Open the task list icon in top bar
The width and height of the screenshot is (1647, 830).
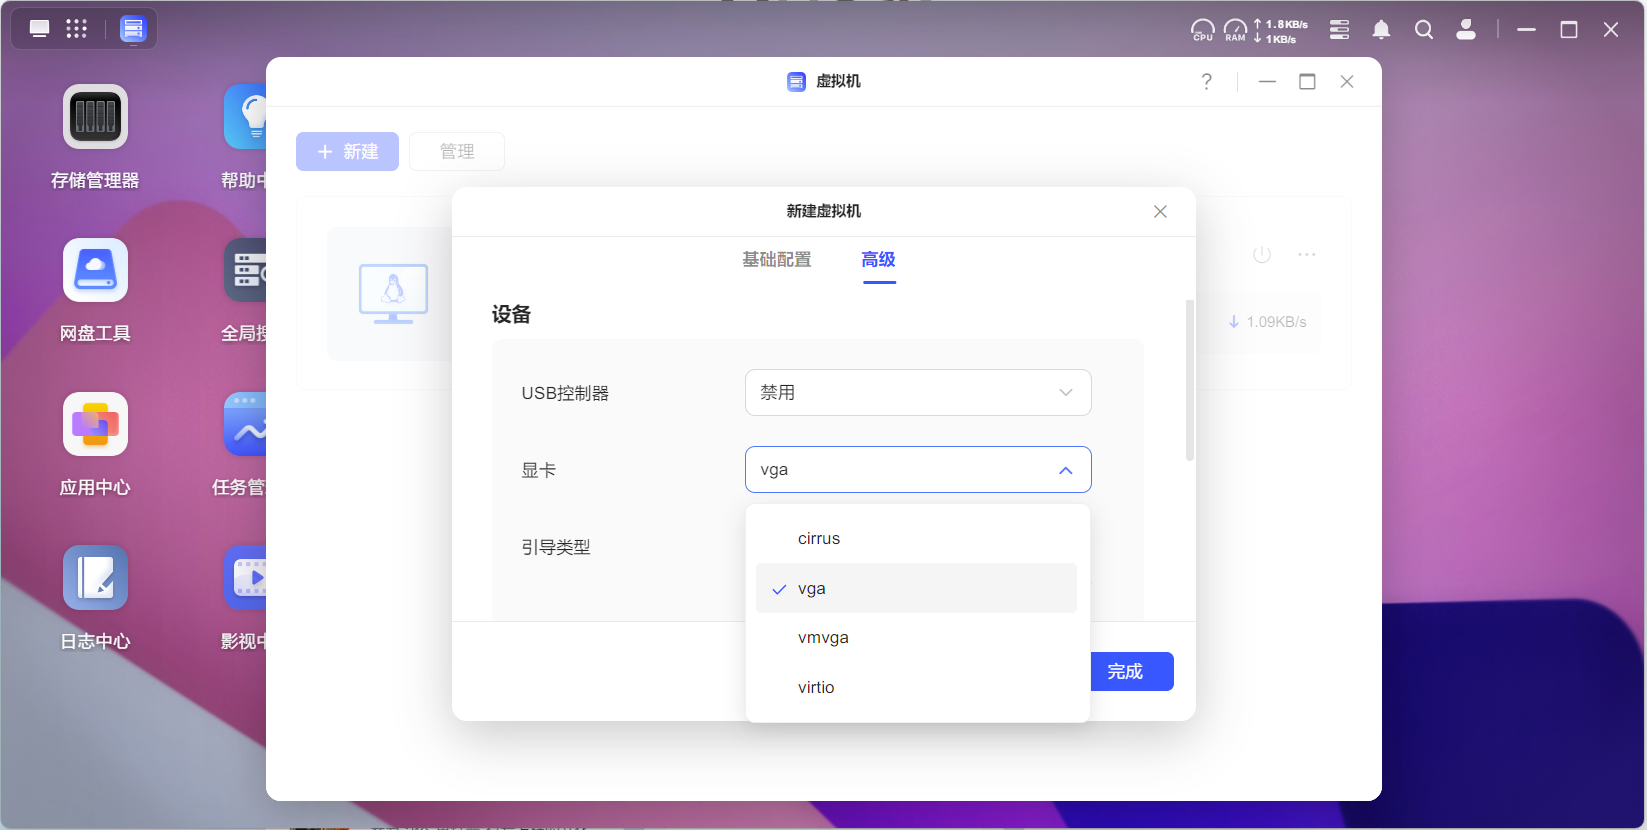point(1339,30)
